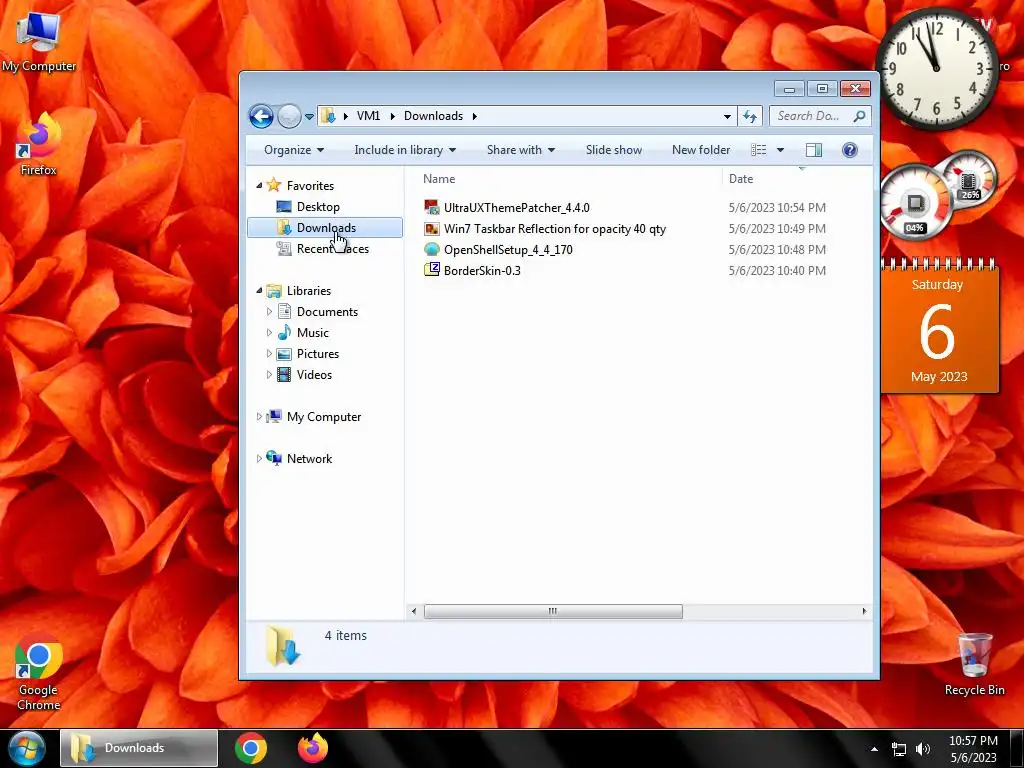
Task: Click the Downloads taskbar button
Action: point(138,748)
